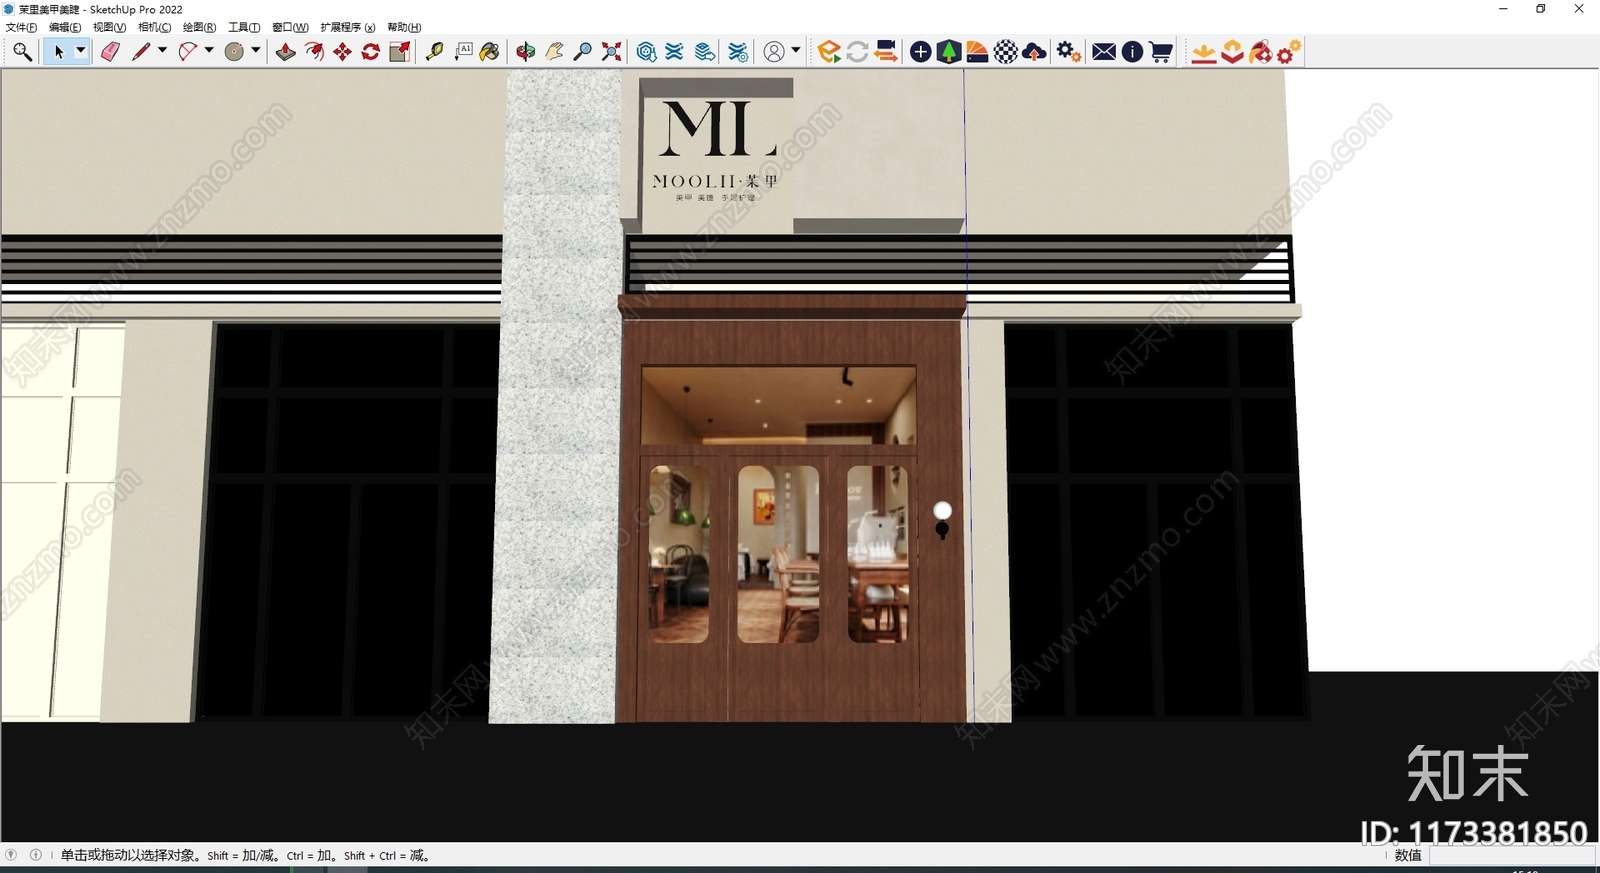Pick the Tape Measure tool

pyautogui.click(x=434, y=52)
